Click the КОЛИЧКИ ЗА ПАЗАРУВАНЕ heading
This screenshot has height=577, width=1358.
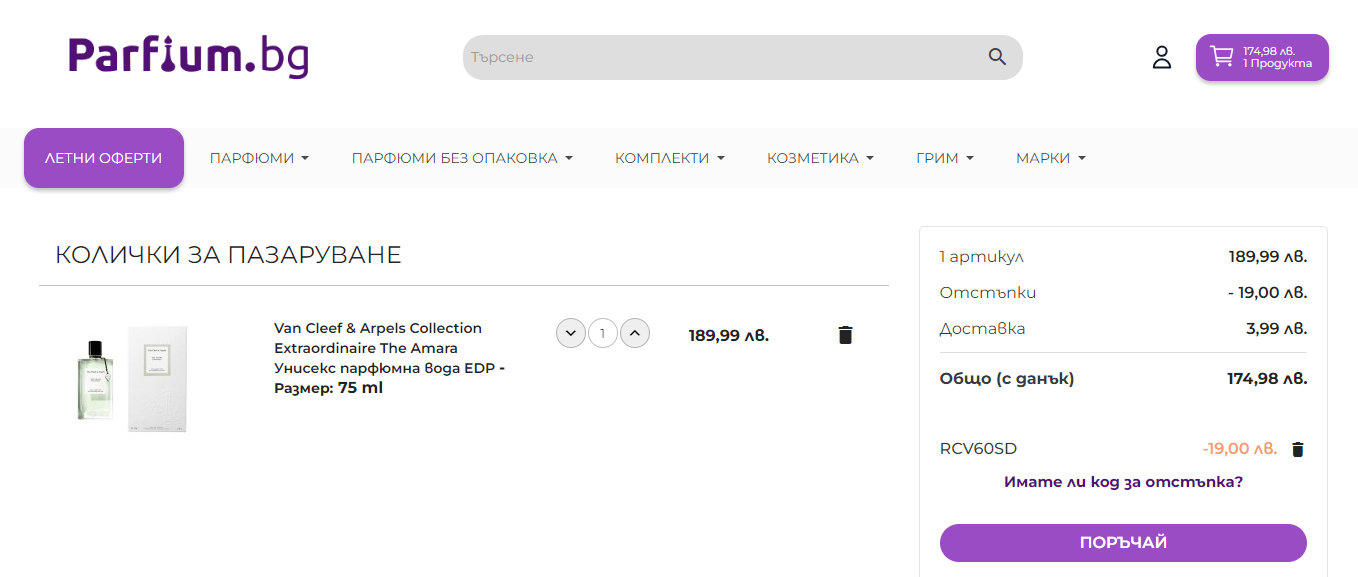coord(228,255)
